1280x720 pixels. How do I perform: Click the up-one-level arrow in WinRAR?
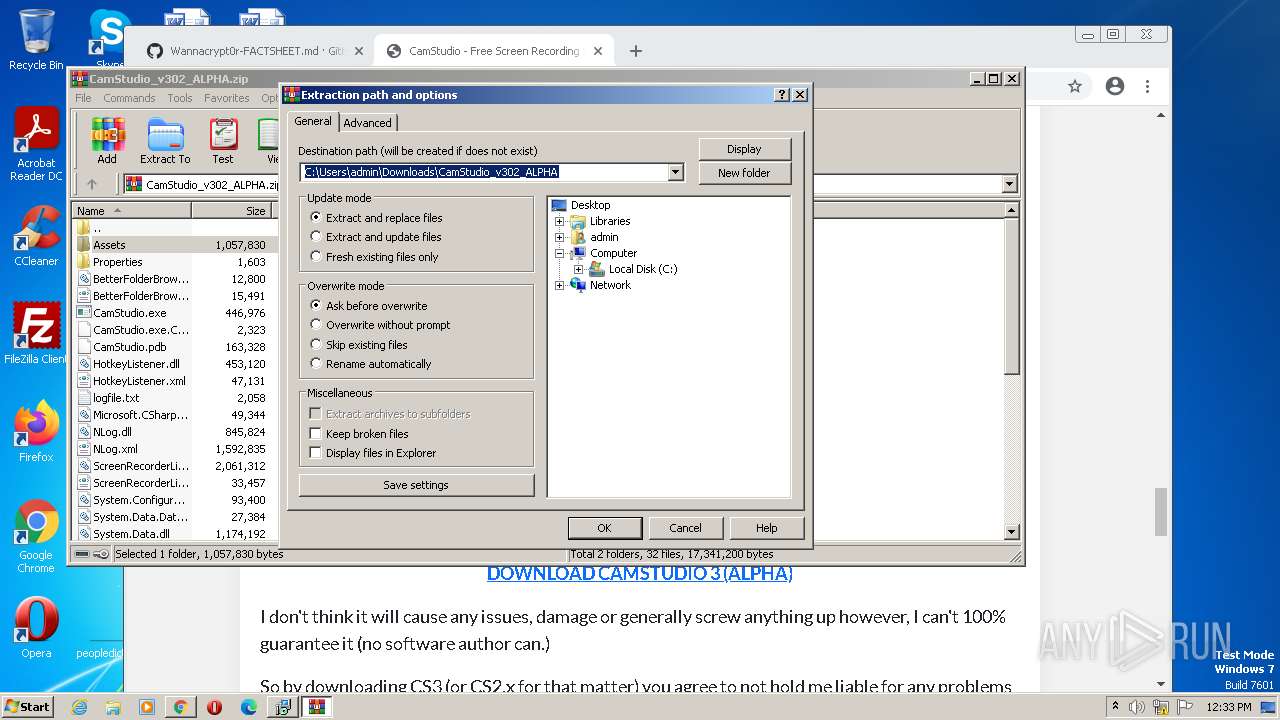click(x=92, y=184)
